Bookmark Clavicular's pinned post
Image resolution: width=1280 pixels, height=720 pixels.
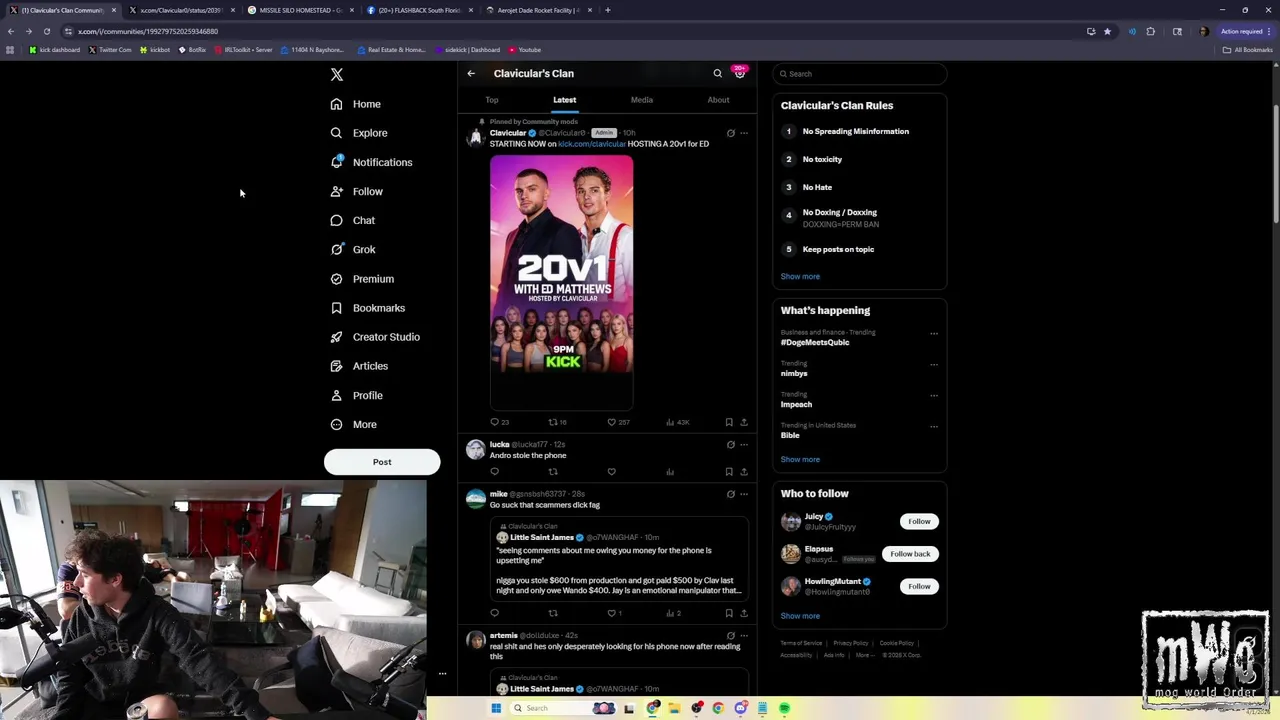pos(729,422)
